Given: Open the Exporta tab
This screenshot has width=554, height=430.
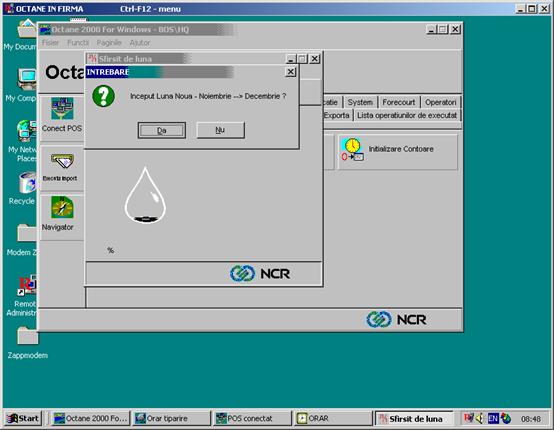Looking at the screenshot, I should point(336,115).
